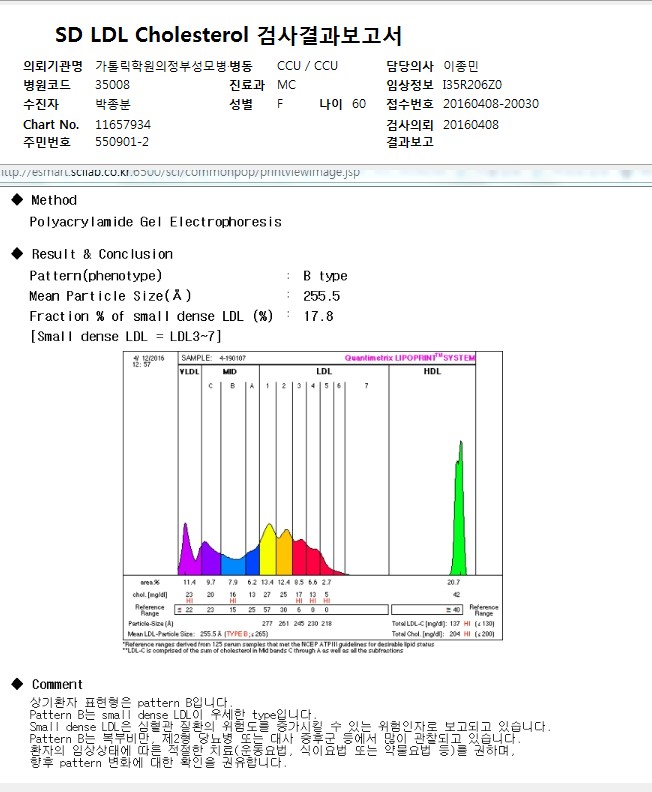Viewport: 652px width, 792px height.
Task: Click the comment line starting 향후 pattern 변화에
Action: point(159,763)
